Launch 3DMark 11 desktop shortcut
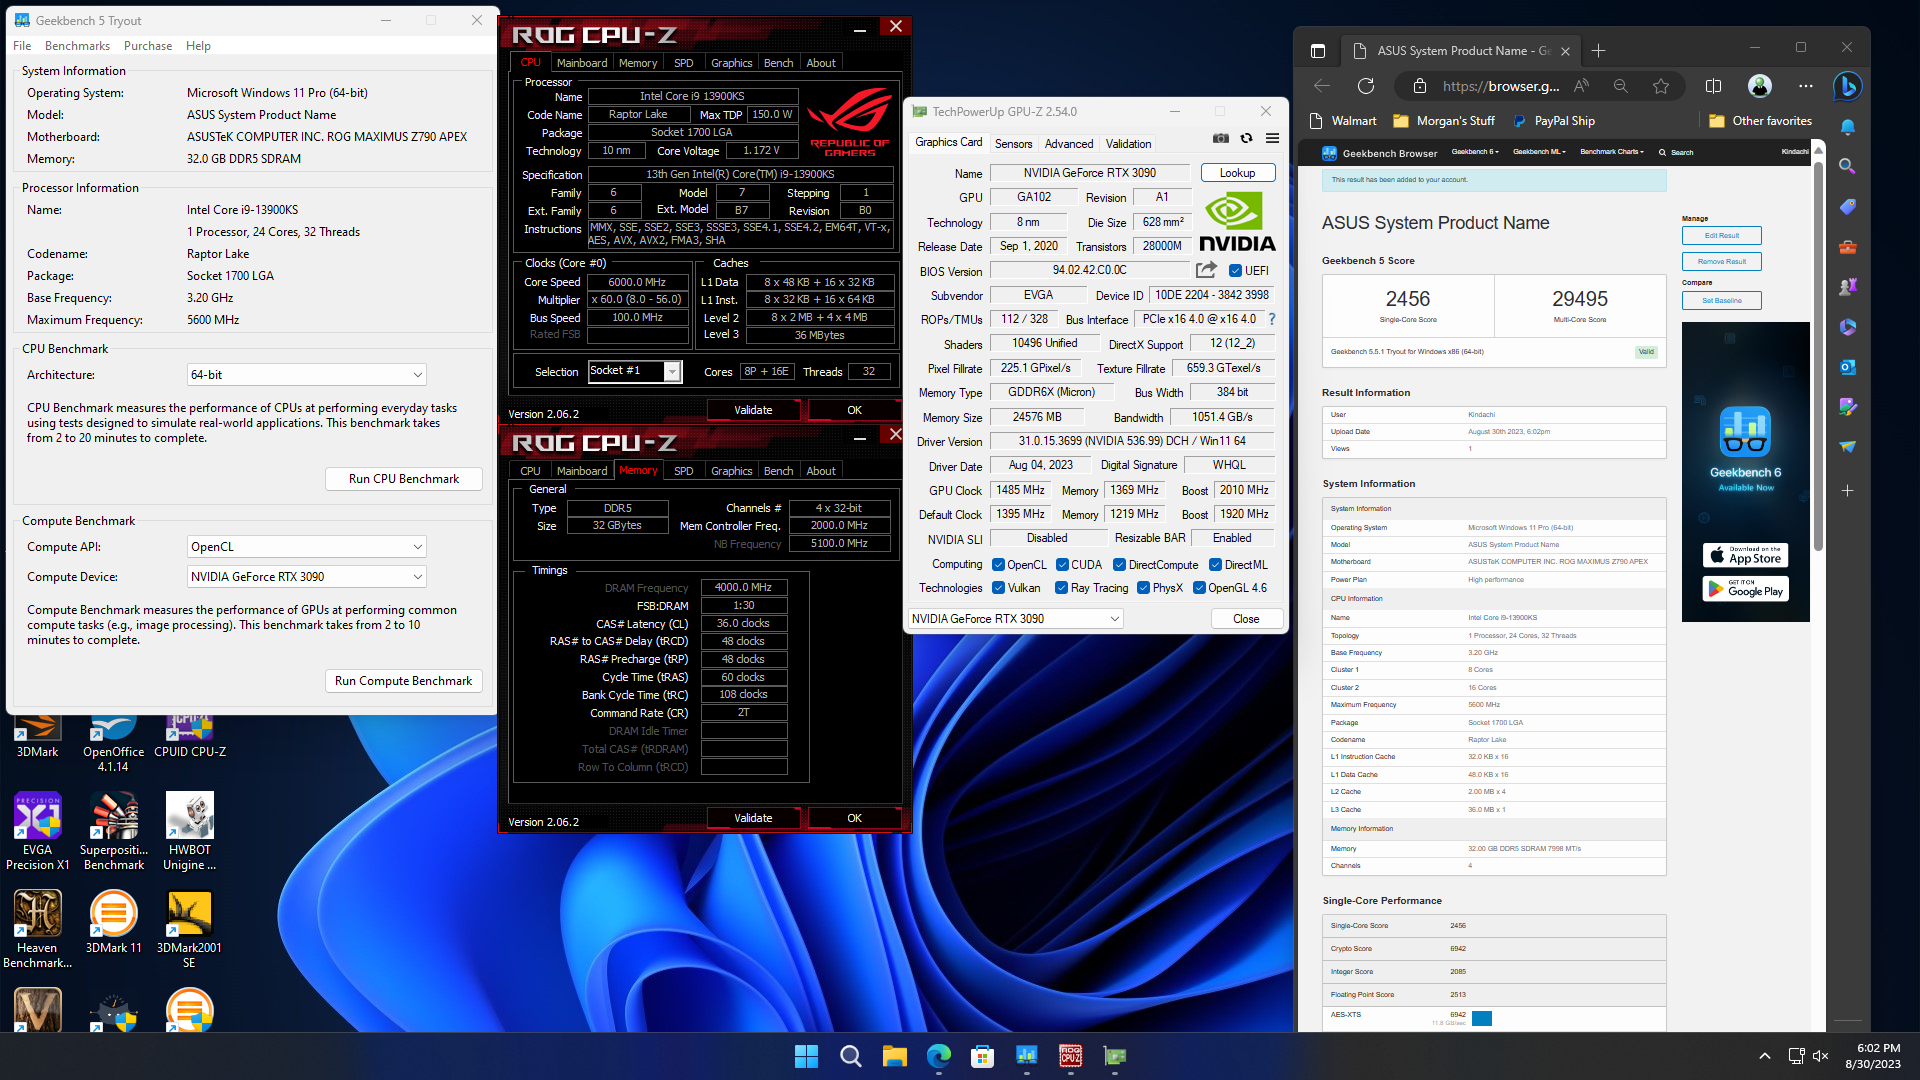 (x=113, y=922)
